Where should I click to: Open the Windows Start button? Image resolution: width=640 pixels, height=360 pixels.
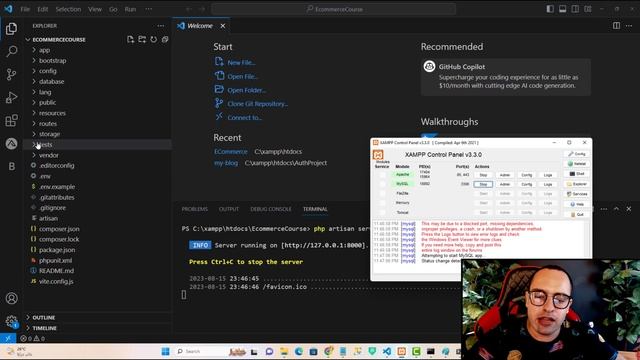(x=165, y=351)
